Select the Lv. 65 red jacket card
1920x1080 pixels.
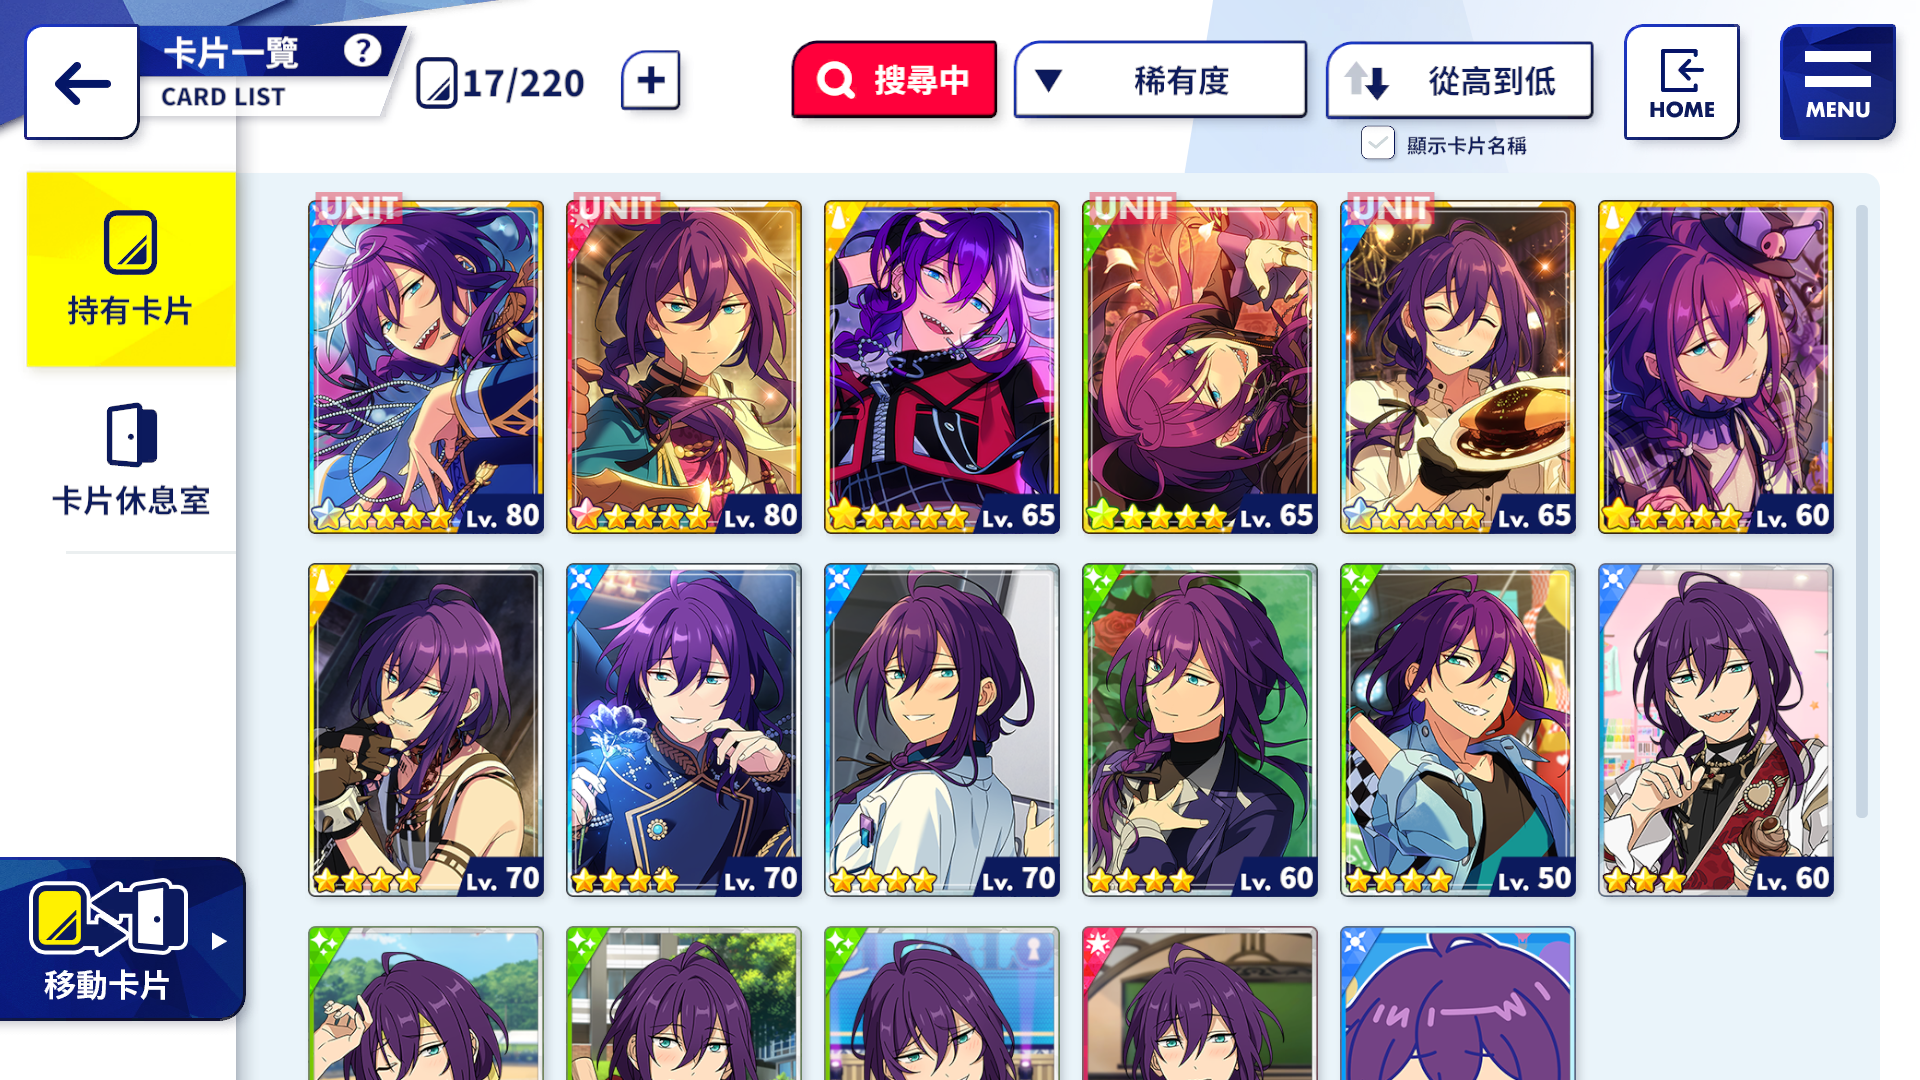[x=942, y=367]
